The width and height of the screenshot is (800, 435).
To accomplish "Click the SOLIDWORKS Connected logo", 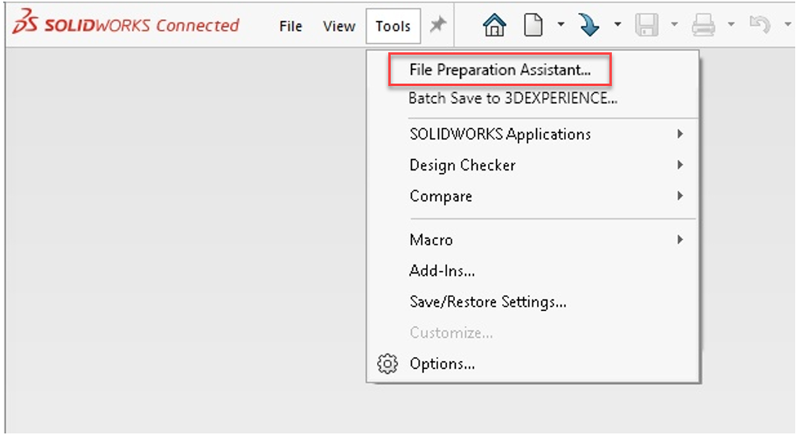I will click(x=126, y=26).
